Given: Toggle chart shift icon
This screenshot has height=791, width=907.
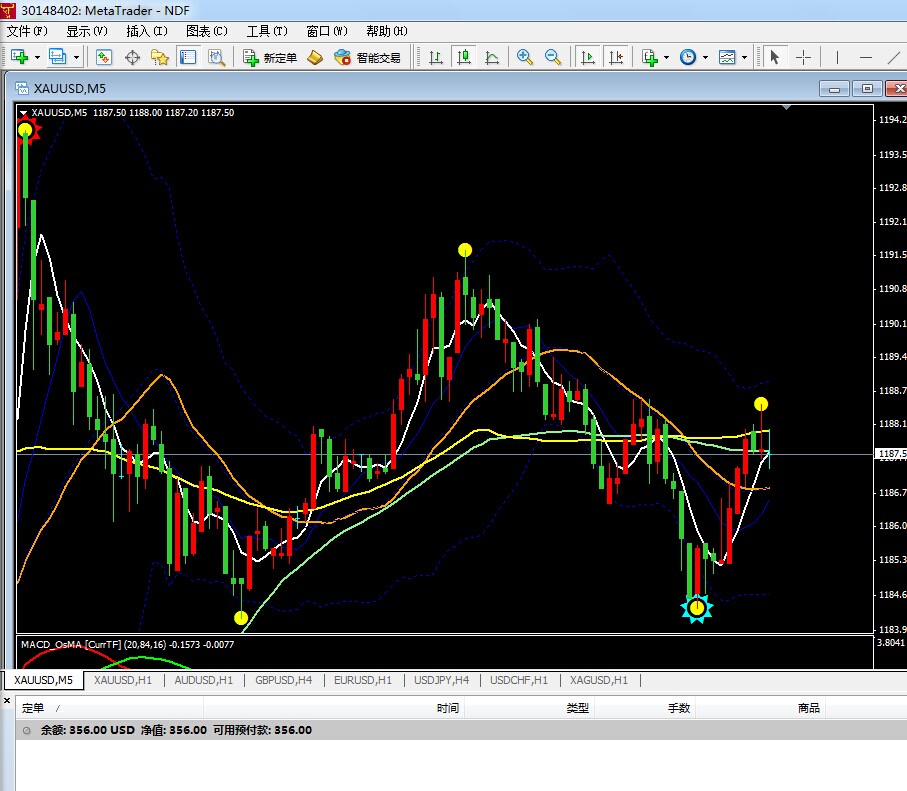Looking at the screenshot, I should click(x=616, y=57).
